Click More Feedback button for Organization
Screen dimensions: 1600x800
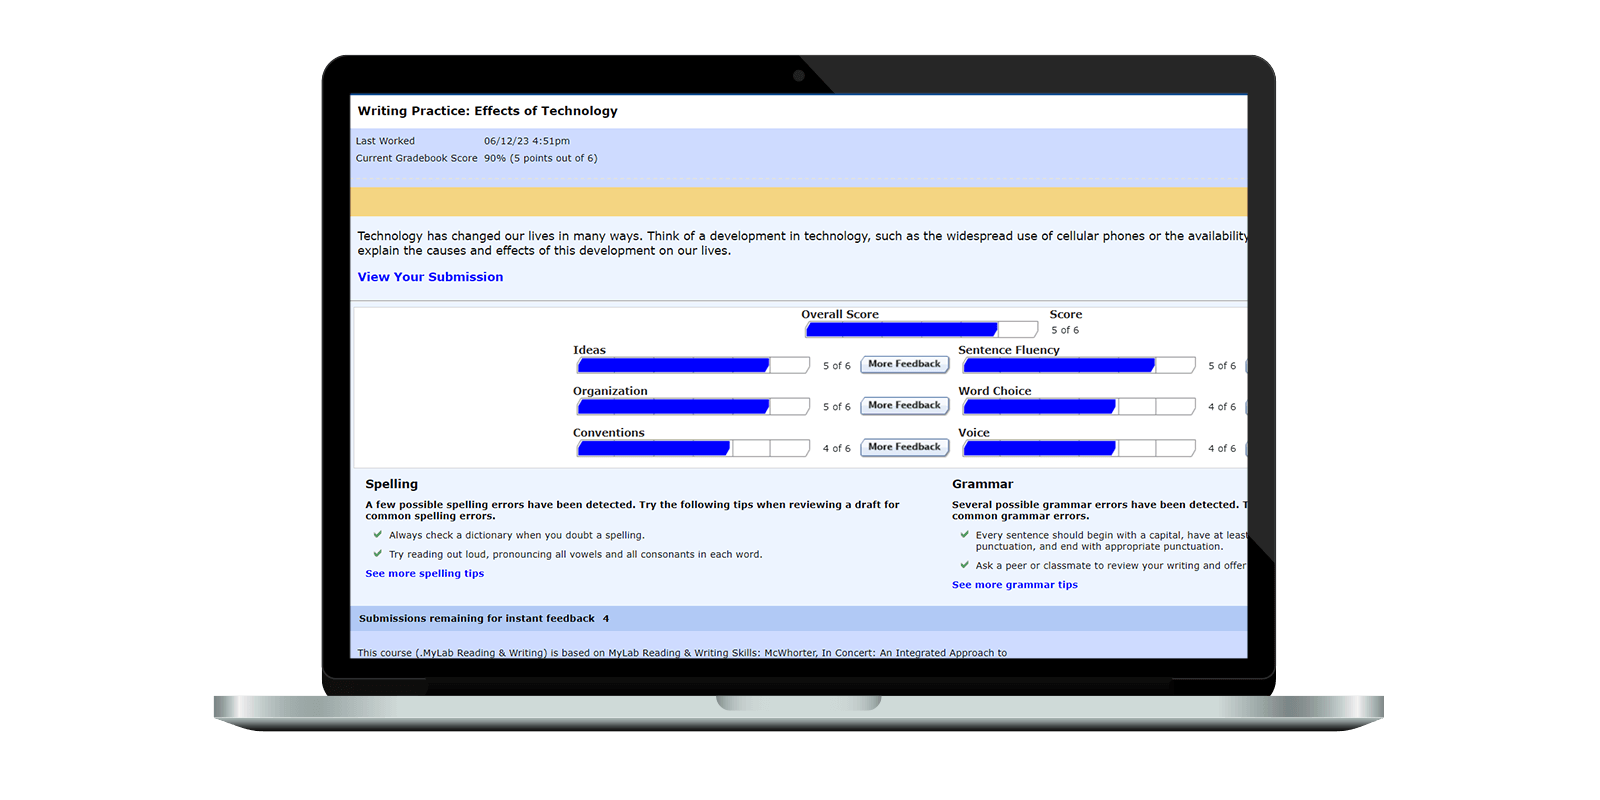tap(904, 406)
